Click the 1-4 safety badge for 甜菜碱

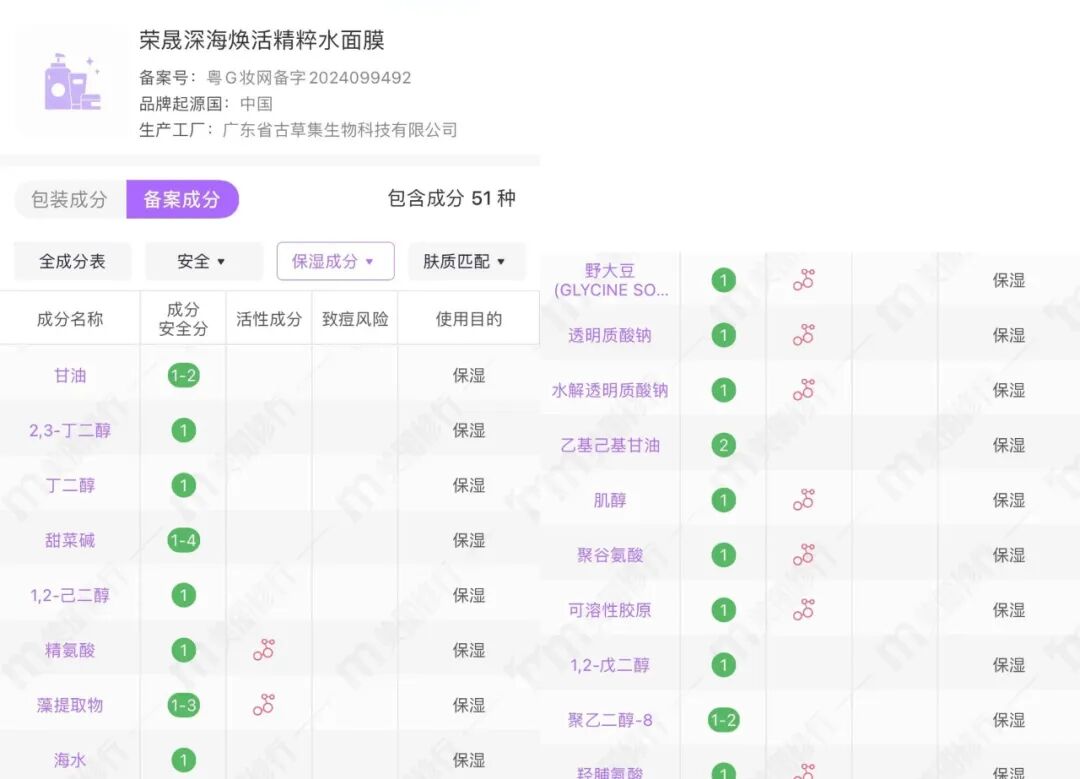point(184,541)
